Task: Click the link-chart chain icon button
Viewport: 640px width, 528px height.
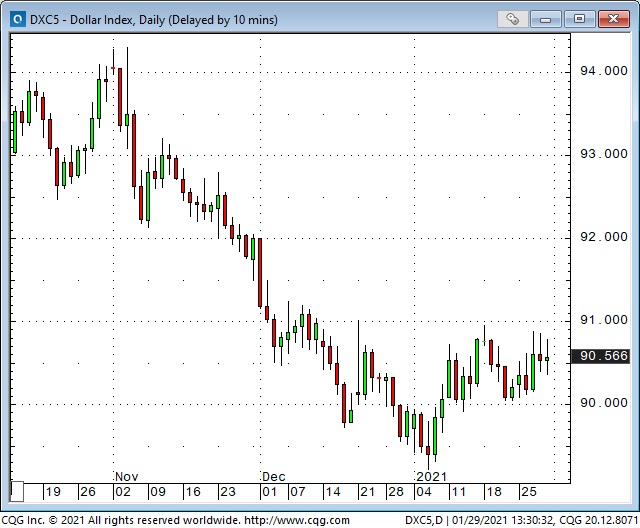Action: click(513, 19)
